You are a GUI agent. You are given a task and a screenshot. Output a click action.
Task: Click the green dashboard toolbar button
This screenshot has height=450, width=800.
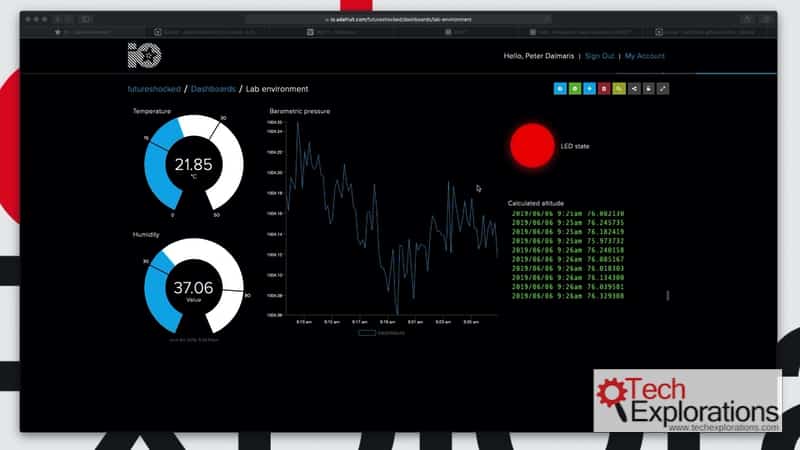click(574, 89)
